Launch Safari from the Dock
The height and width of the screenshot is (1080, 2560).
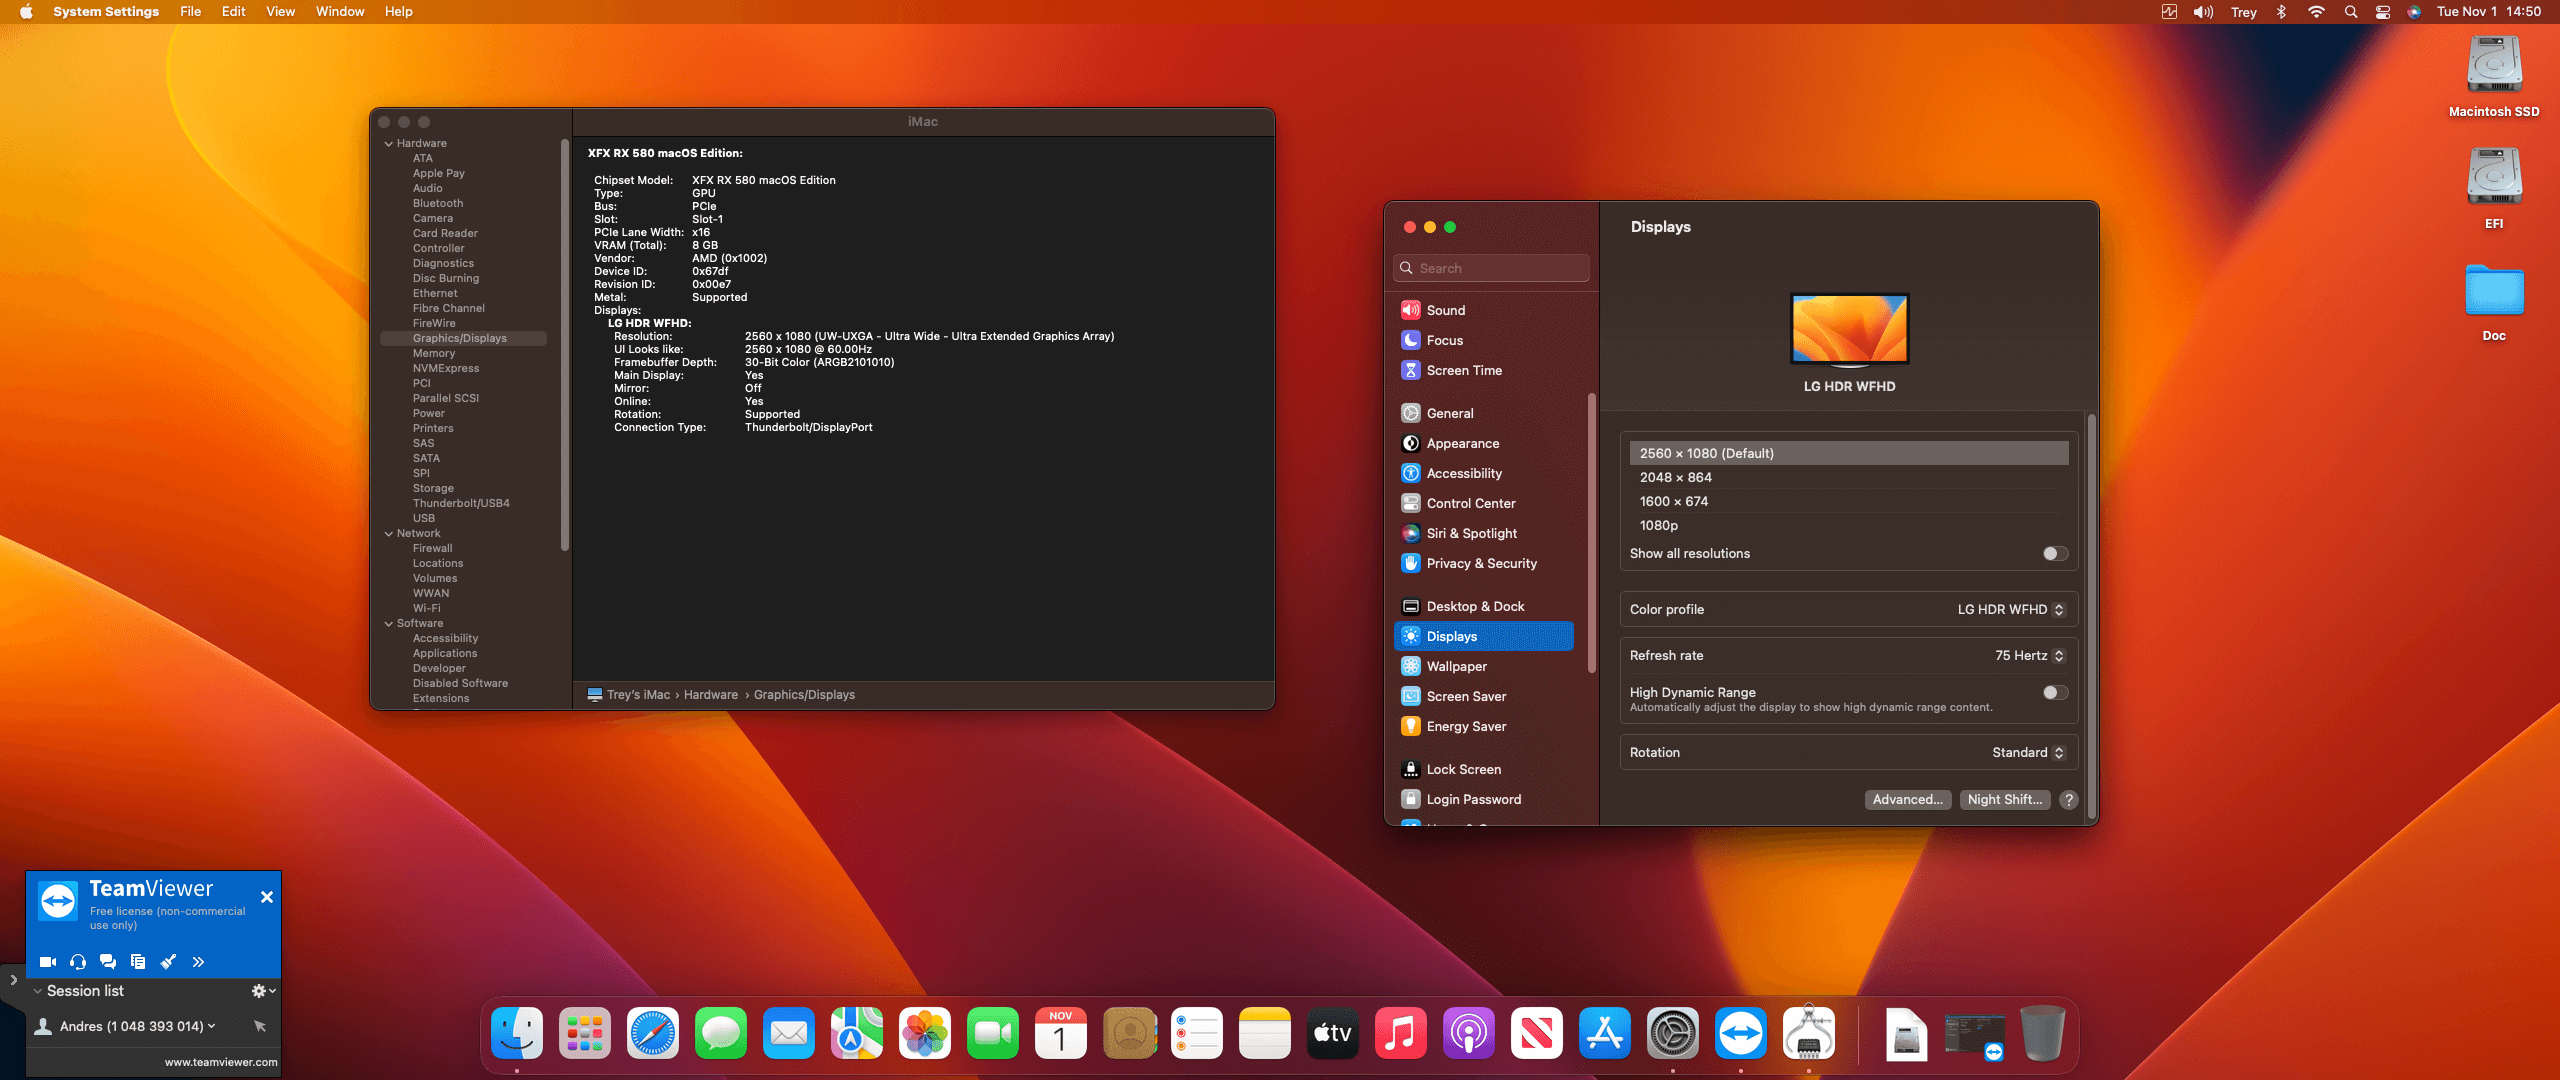(x=652, y=1034)
